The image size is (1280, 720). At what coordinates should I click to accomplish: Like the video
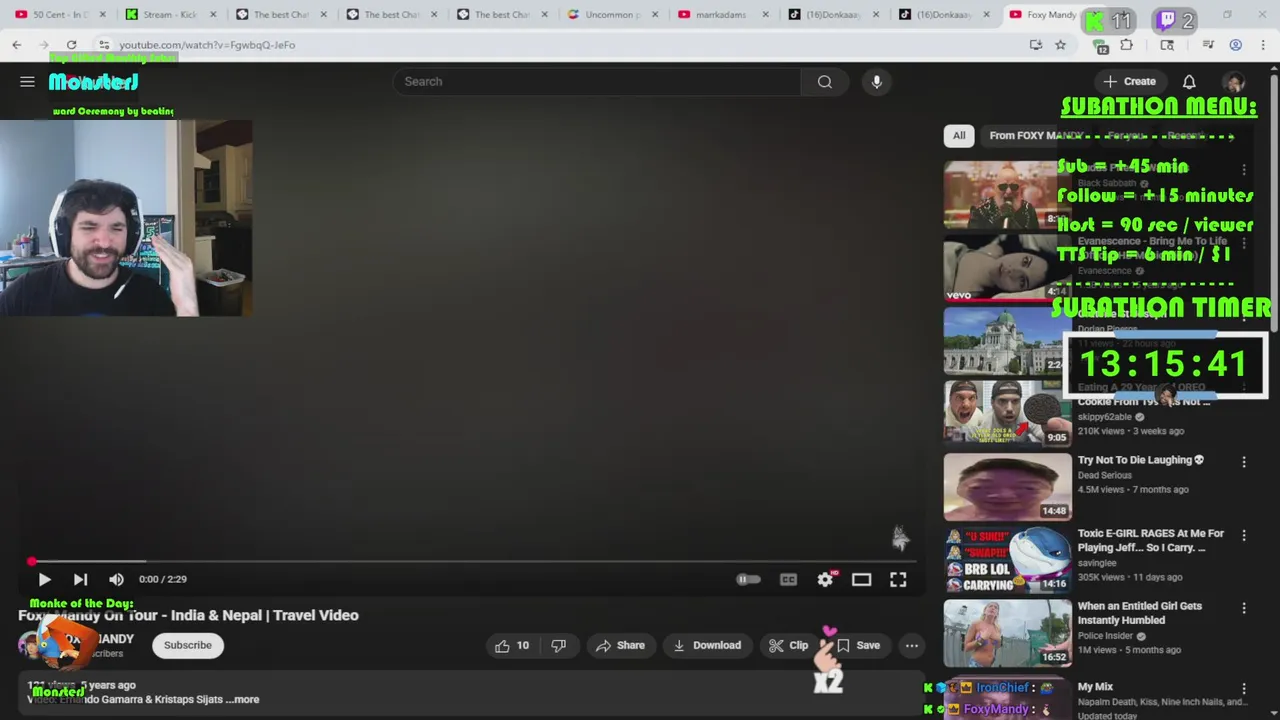tap(511, 645)
